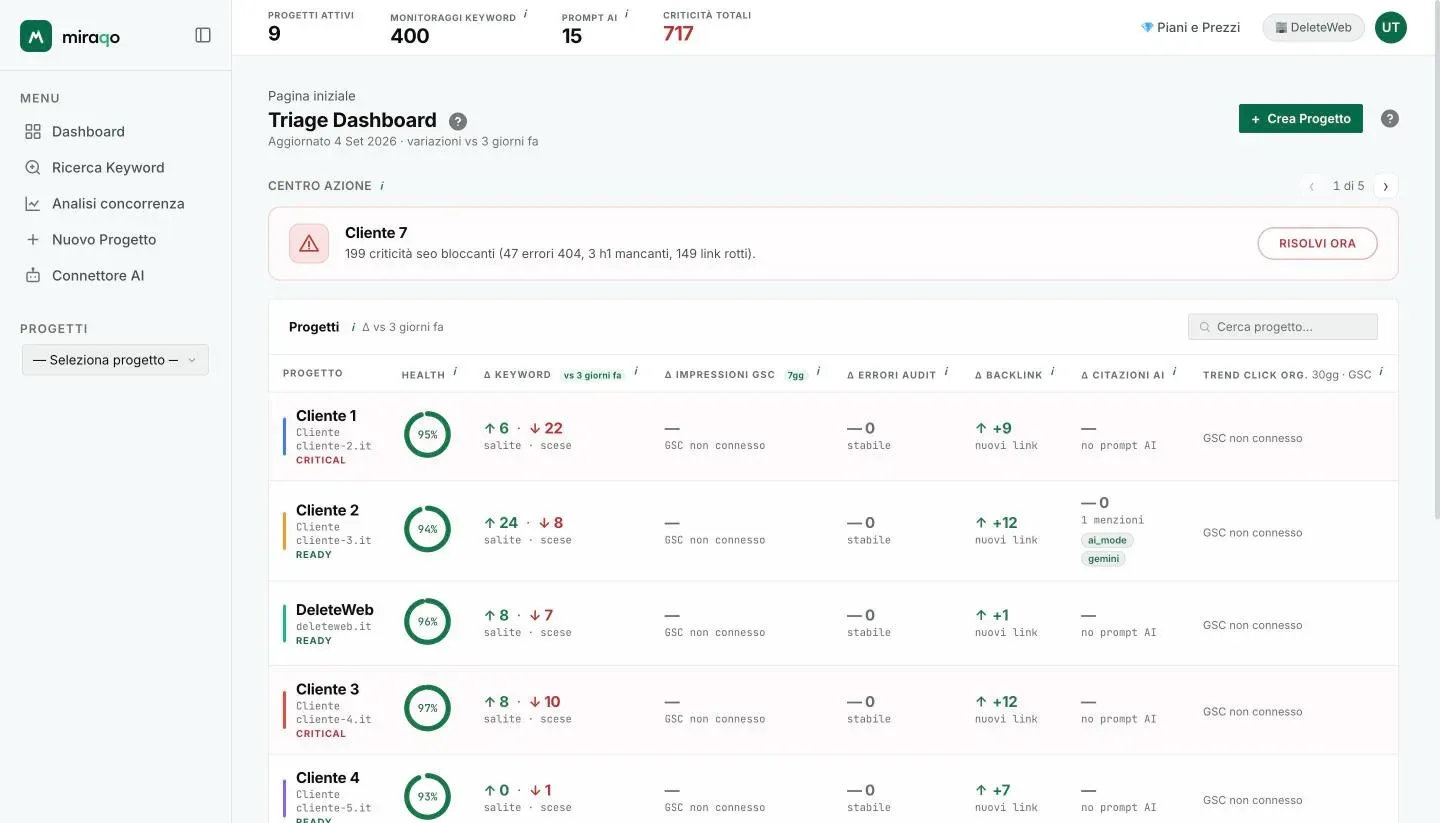Screen dimensions: 1440x823
Task: Open the Cliente 1 project row
Action: point(833,437)
